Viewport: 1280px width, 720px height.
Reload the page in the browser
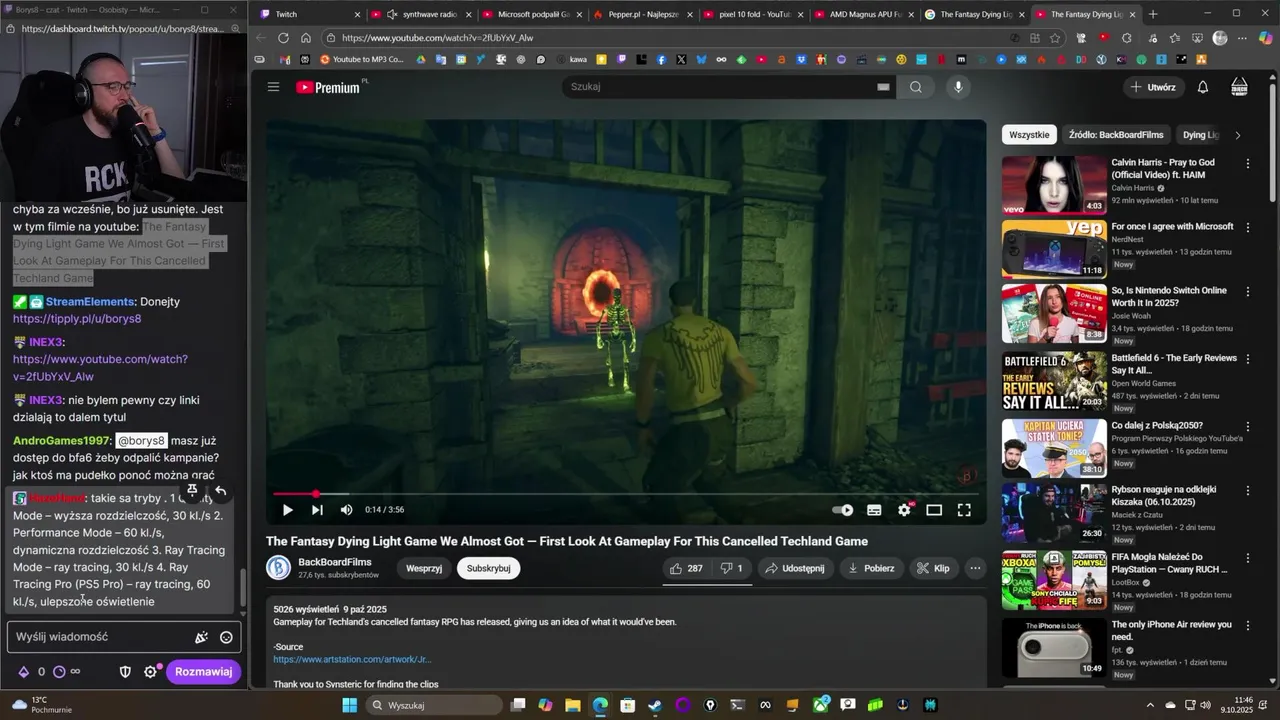pos(283,38)
